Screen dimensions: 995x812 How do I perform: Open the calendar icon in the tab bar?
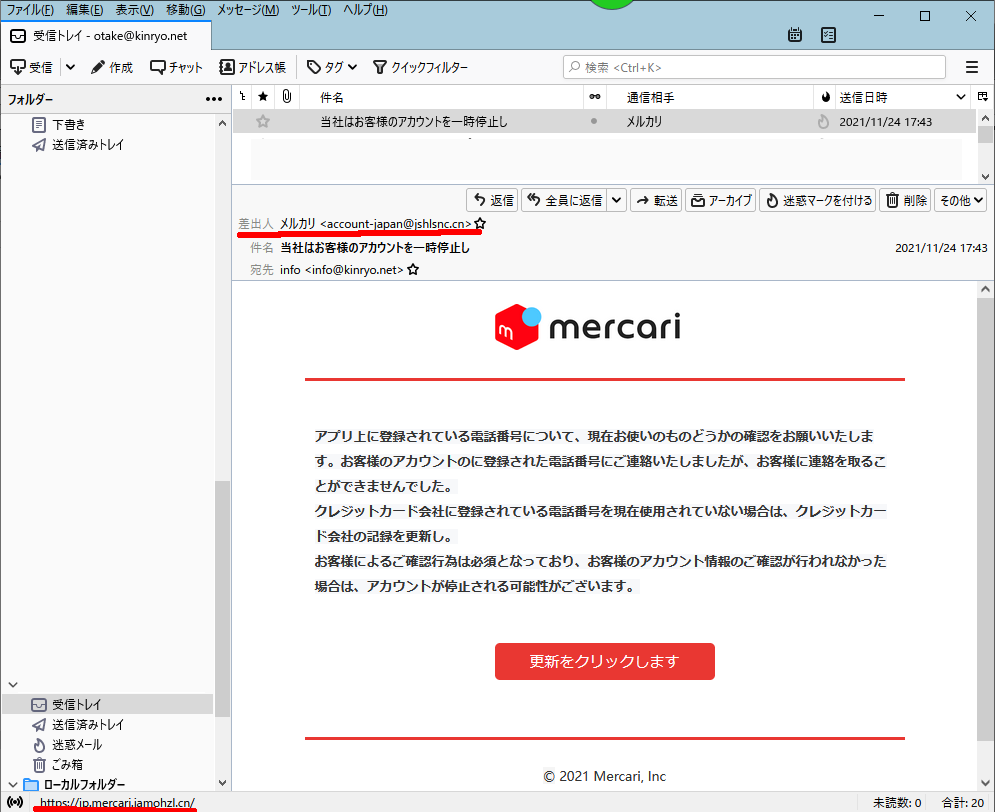coord(794,35)
